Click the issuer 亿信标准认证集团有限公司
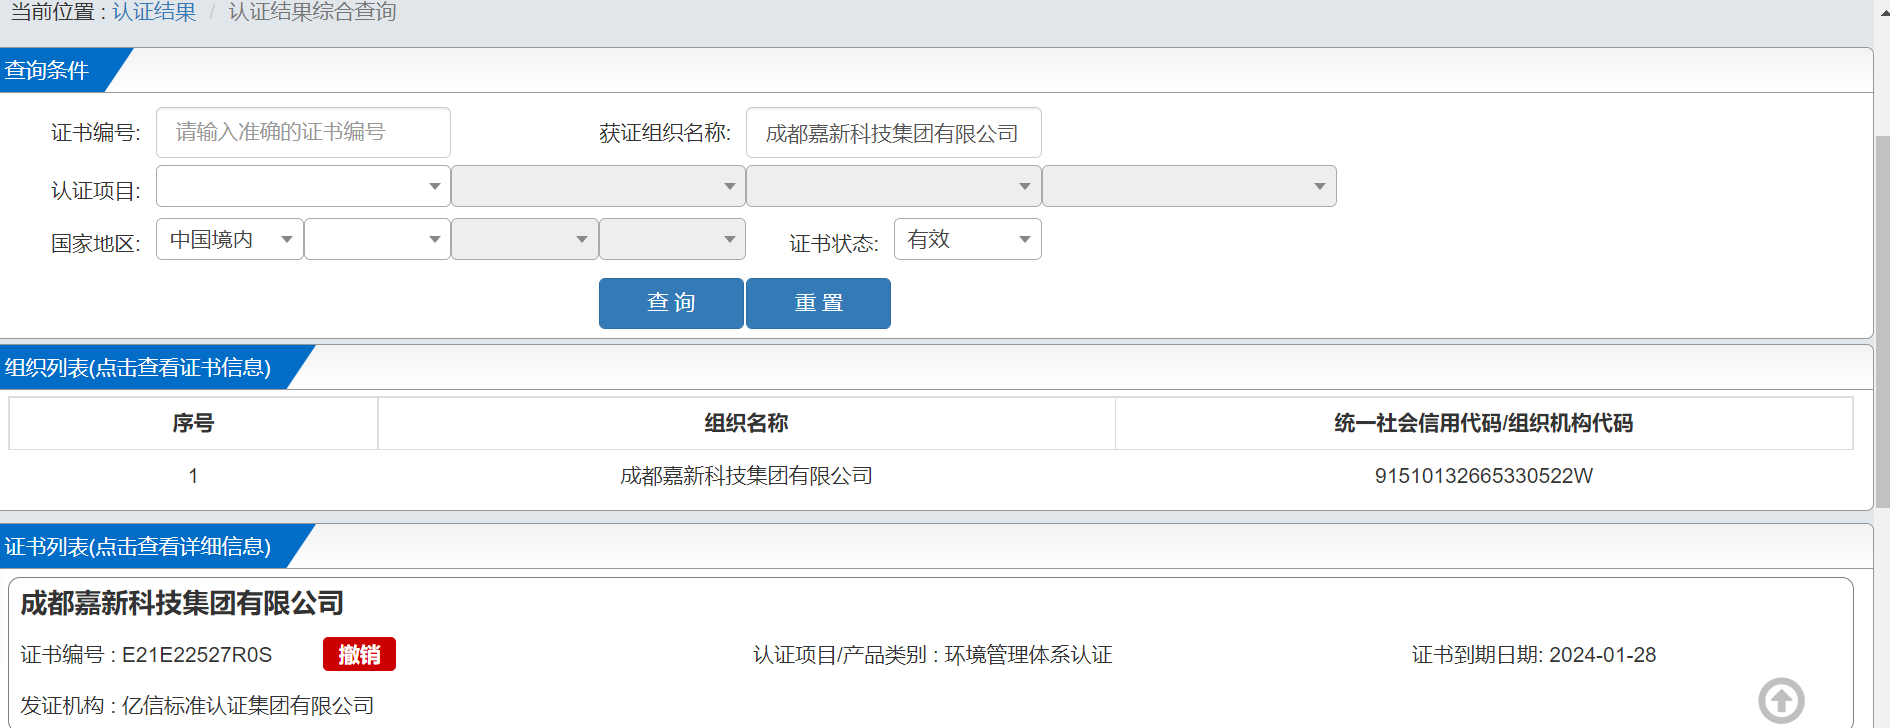Screen dimensions: 1890x728 point(248,706)
